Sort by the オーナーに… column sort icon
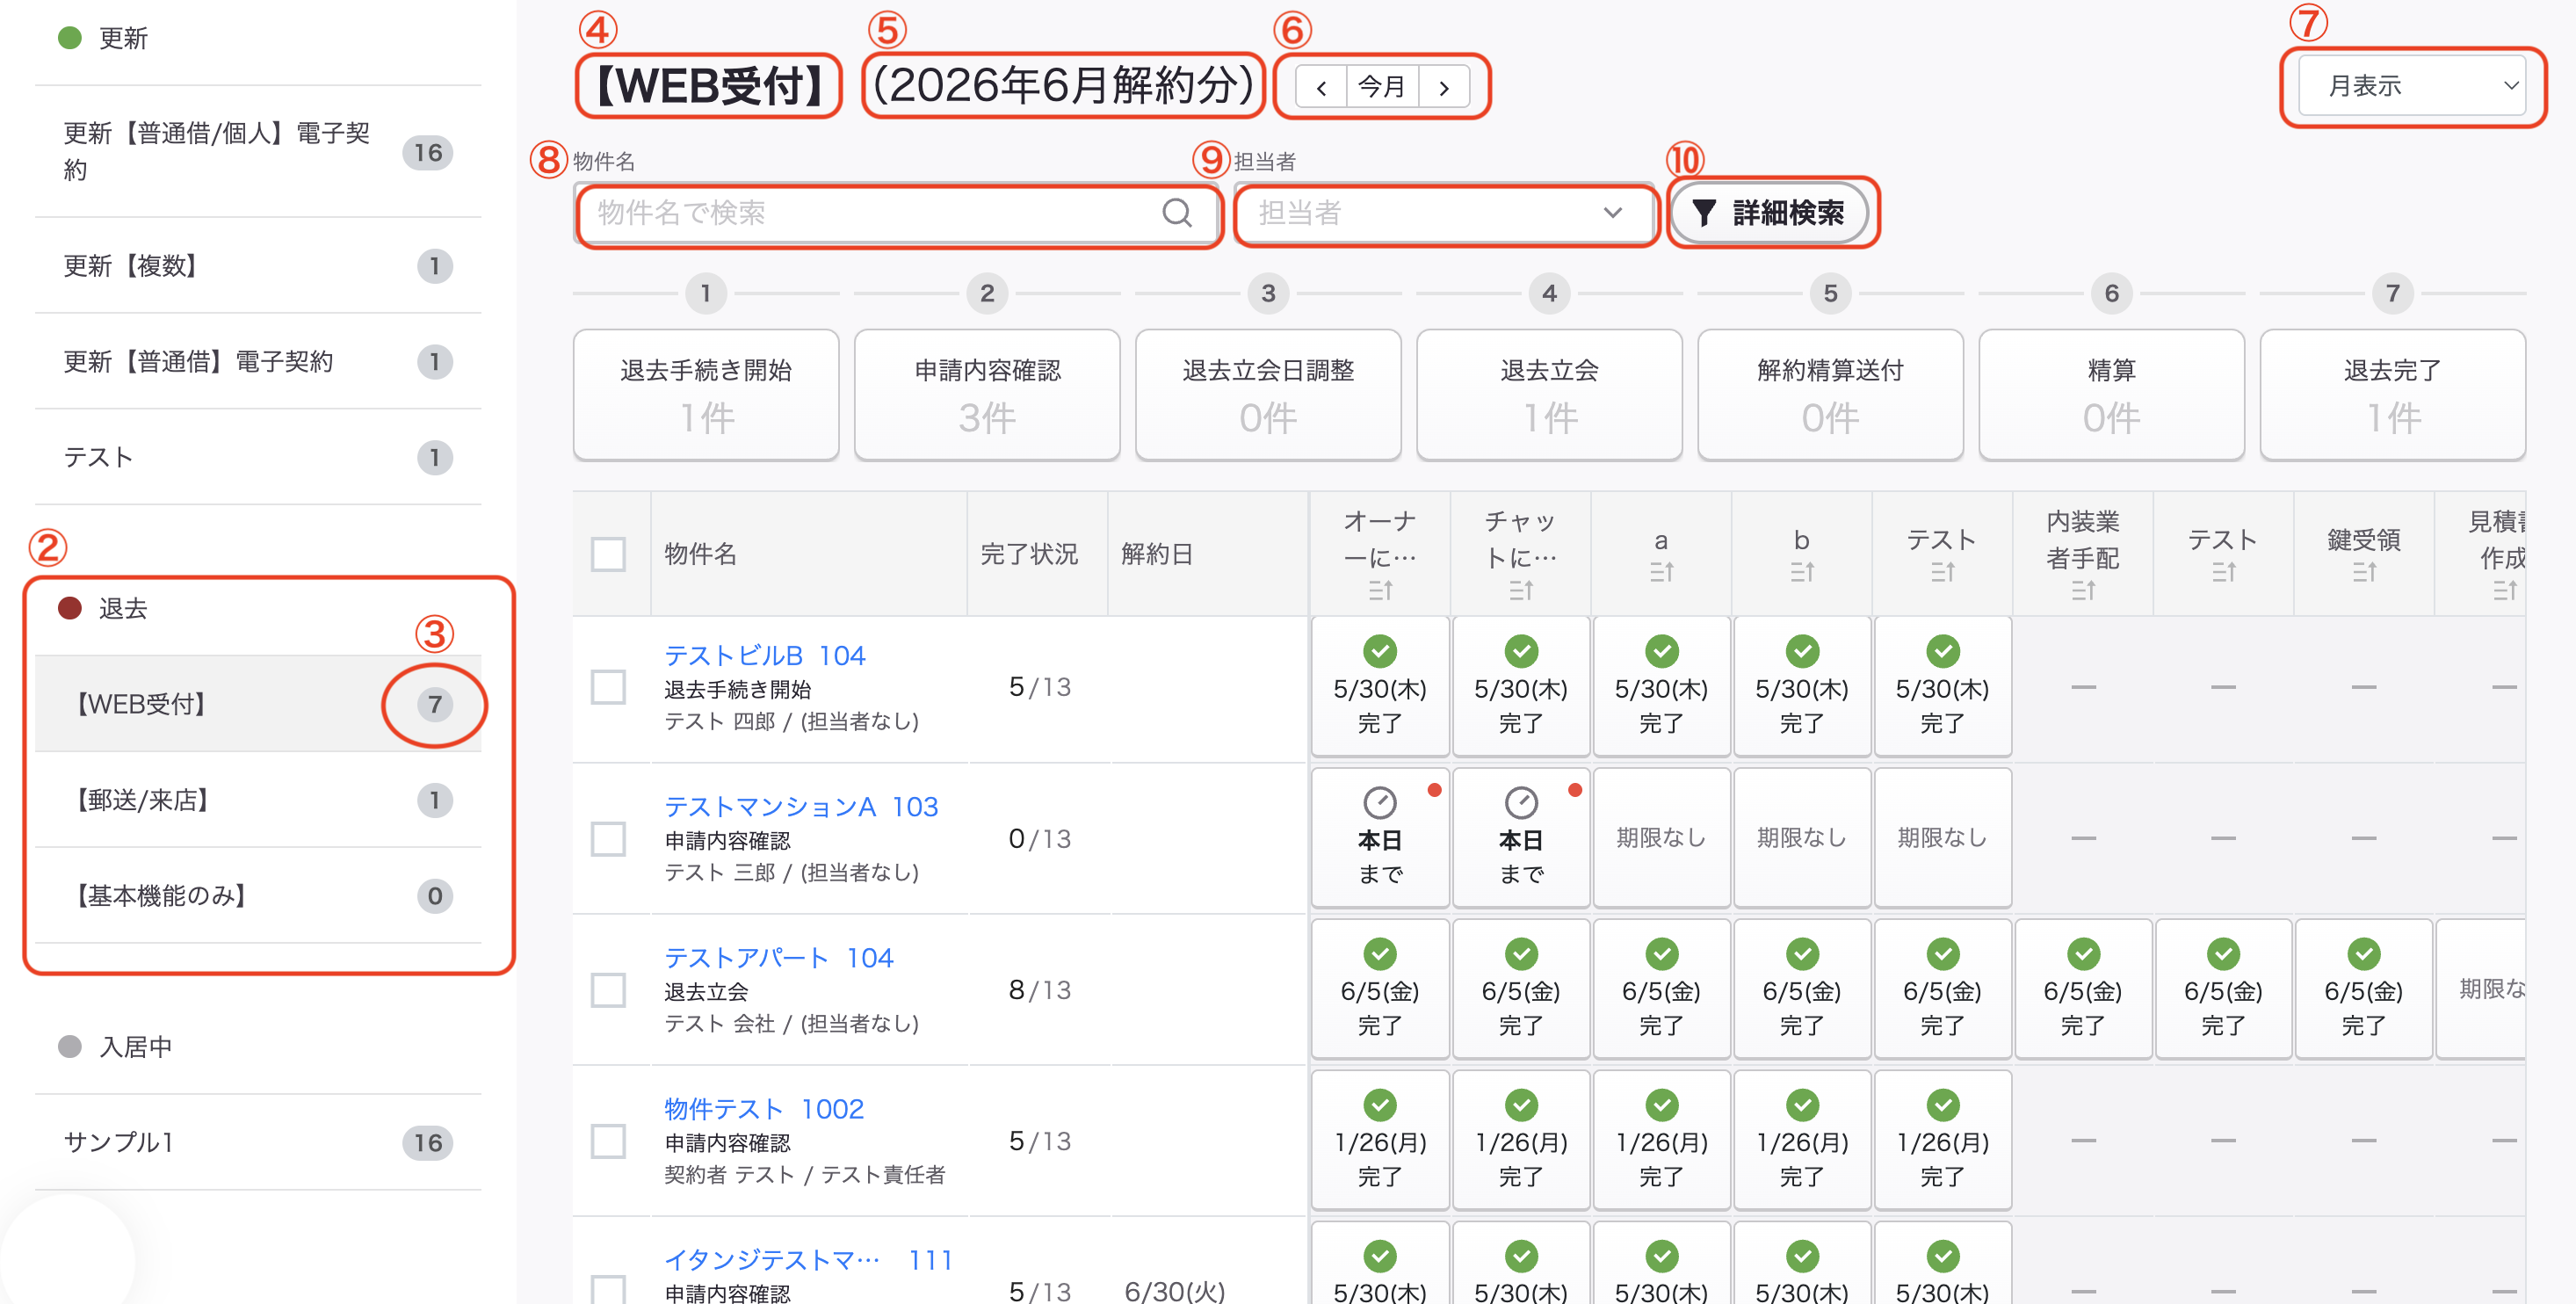Screen dimensions: 2576x1304 click(1380, 591)
